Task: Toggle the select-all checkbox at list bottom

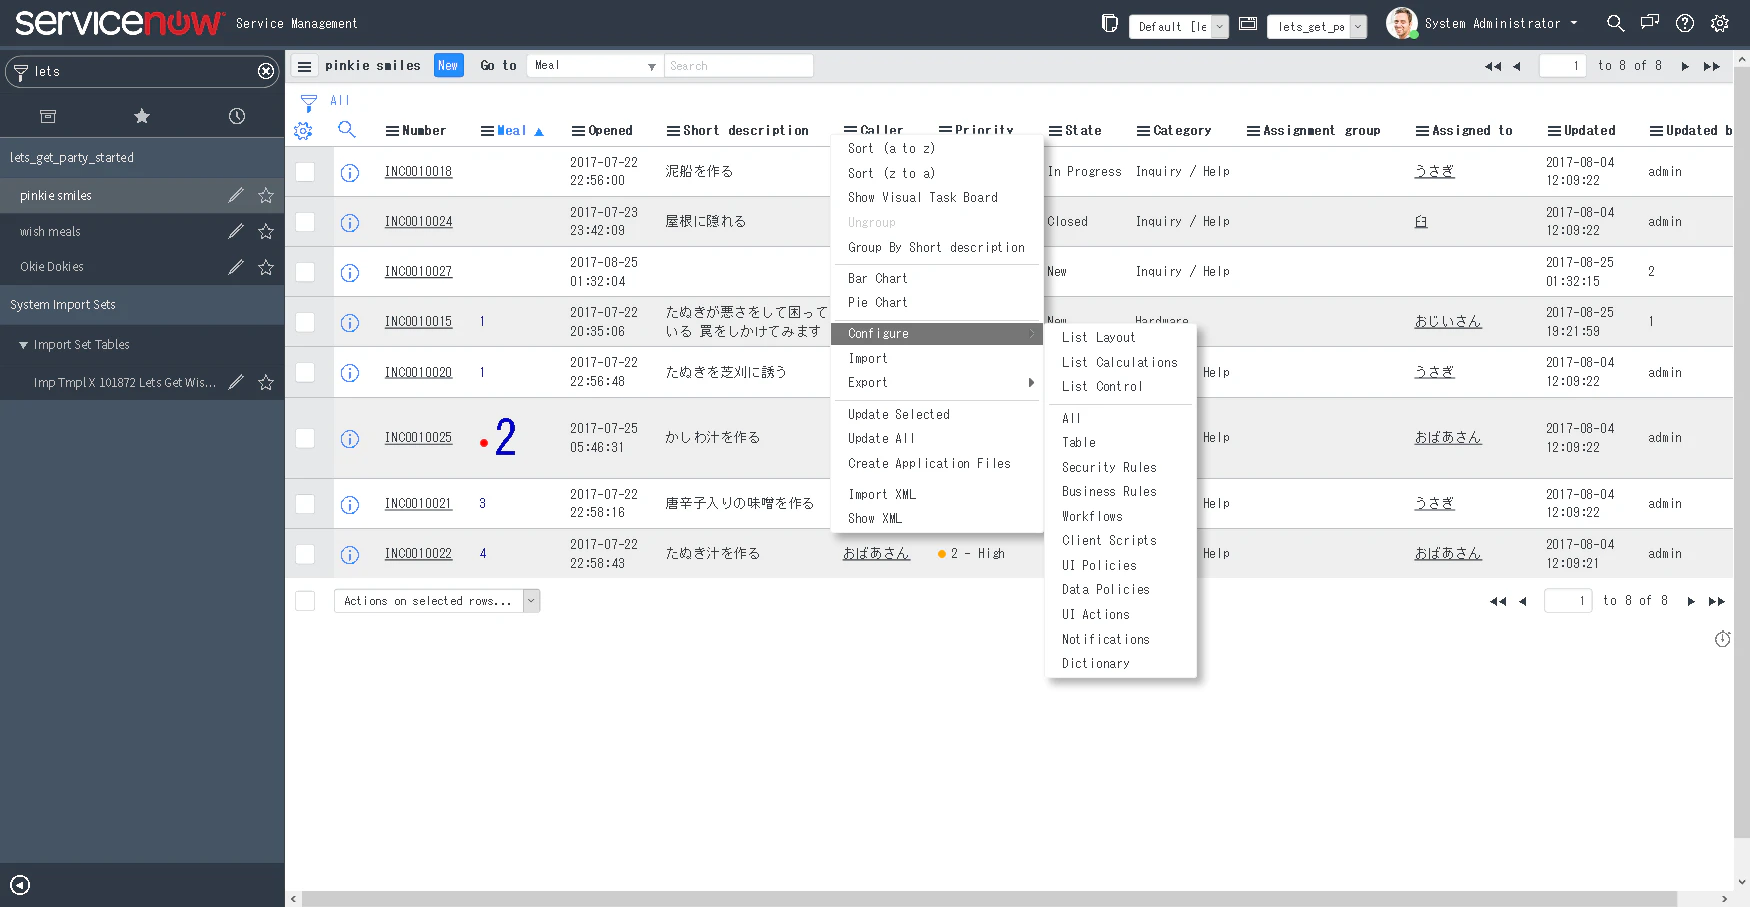Action: tap(305, 601)
